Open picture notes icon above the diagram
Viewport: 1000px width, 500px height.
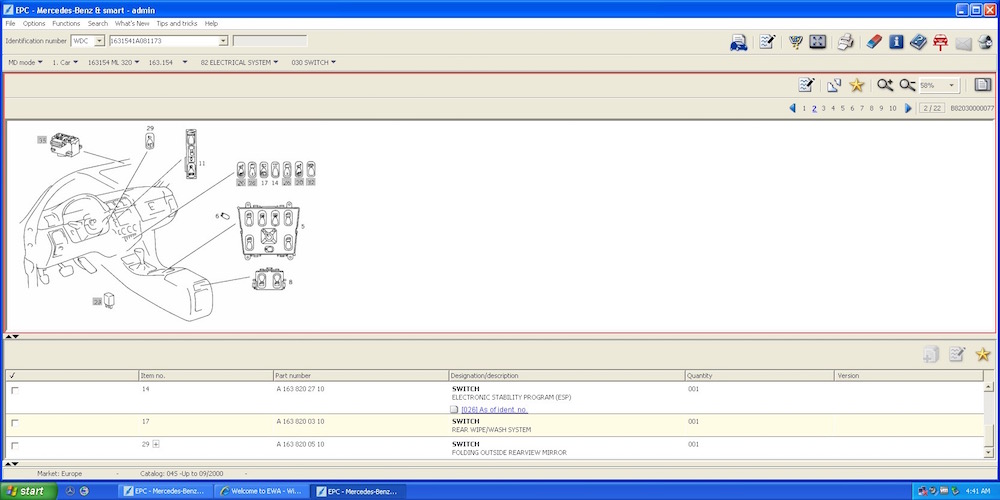point(806,85)
